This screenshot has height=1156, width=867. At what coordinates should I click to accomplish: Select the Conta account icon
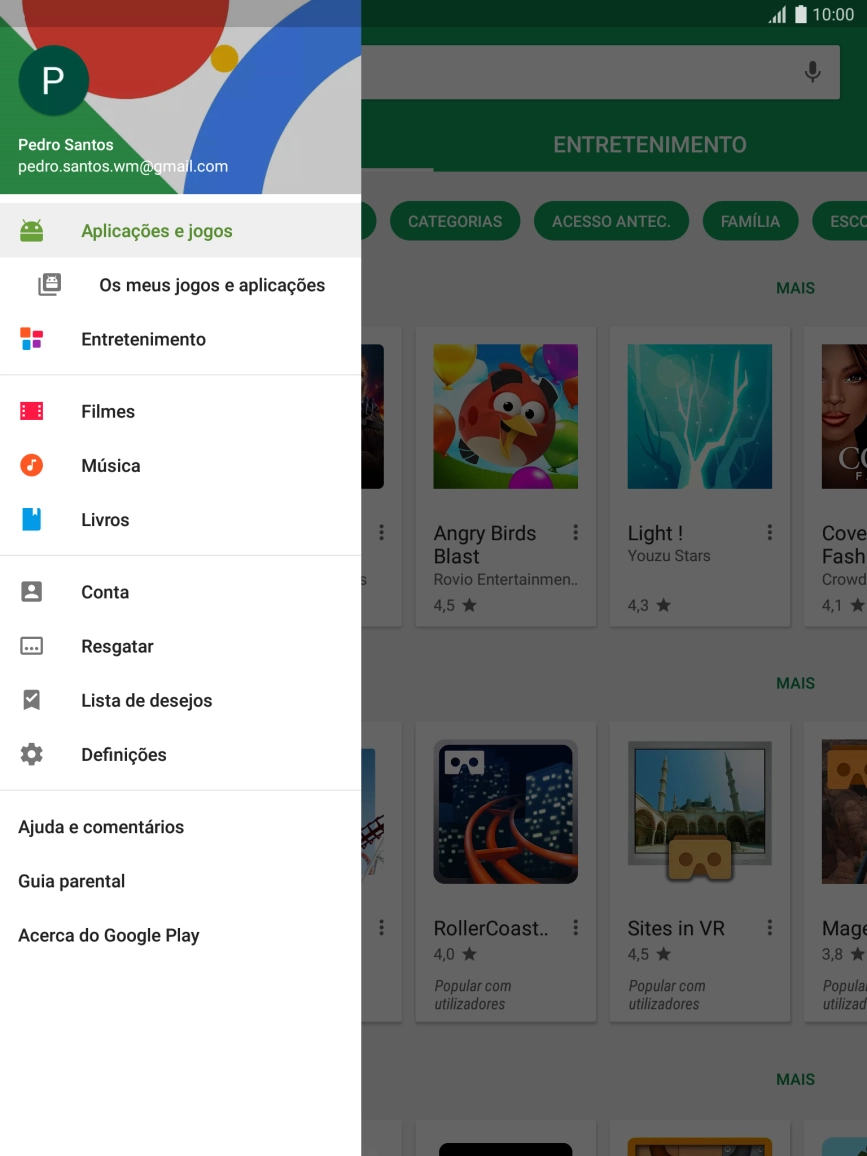[31, 592]
